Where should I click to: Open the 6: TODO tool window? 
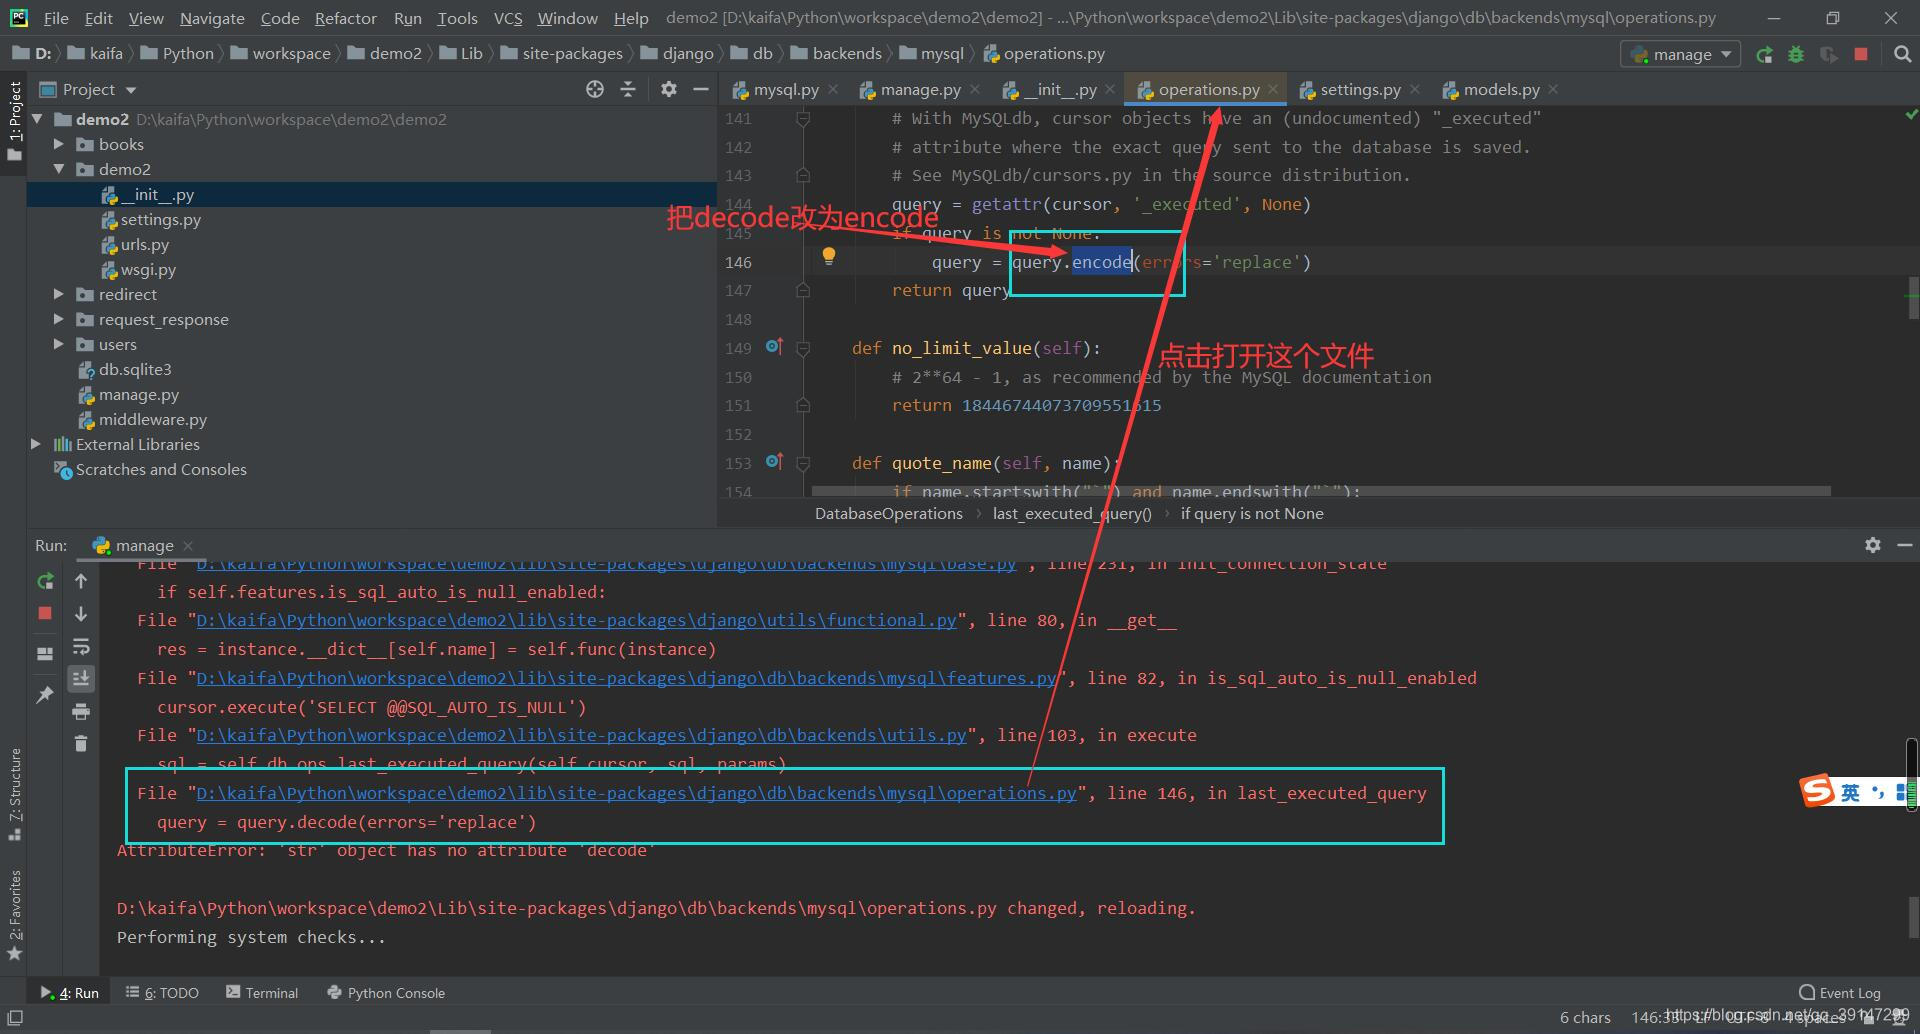162,993
